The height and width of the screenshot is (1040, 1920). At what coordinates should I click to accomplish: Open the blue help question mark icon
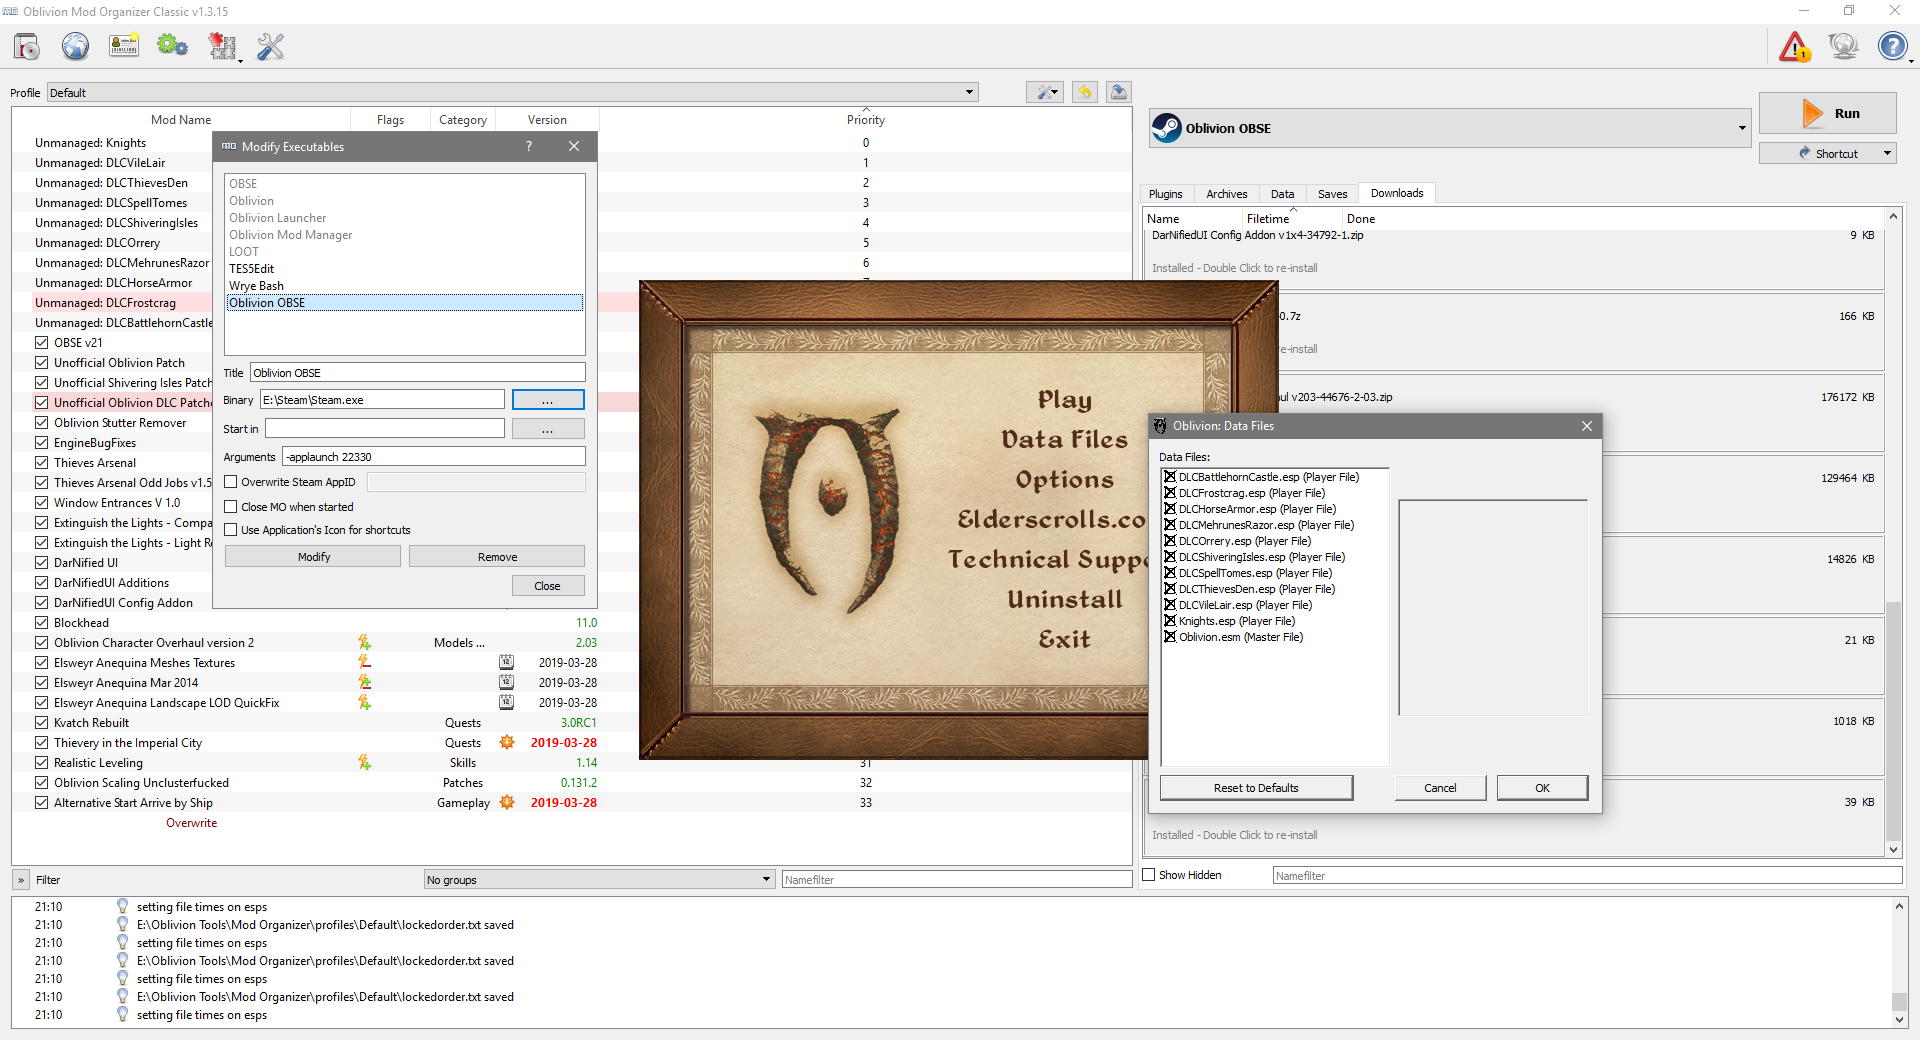click(x=1892, y=46)
